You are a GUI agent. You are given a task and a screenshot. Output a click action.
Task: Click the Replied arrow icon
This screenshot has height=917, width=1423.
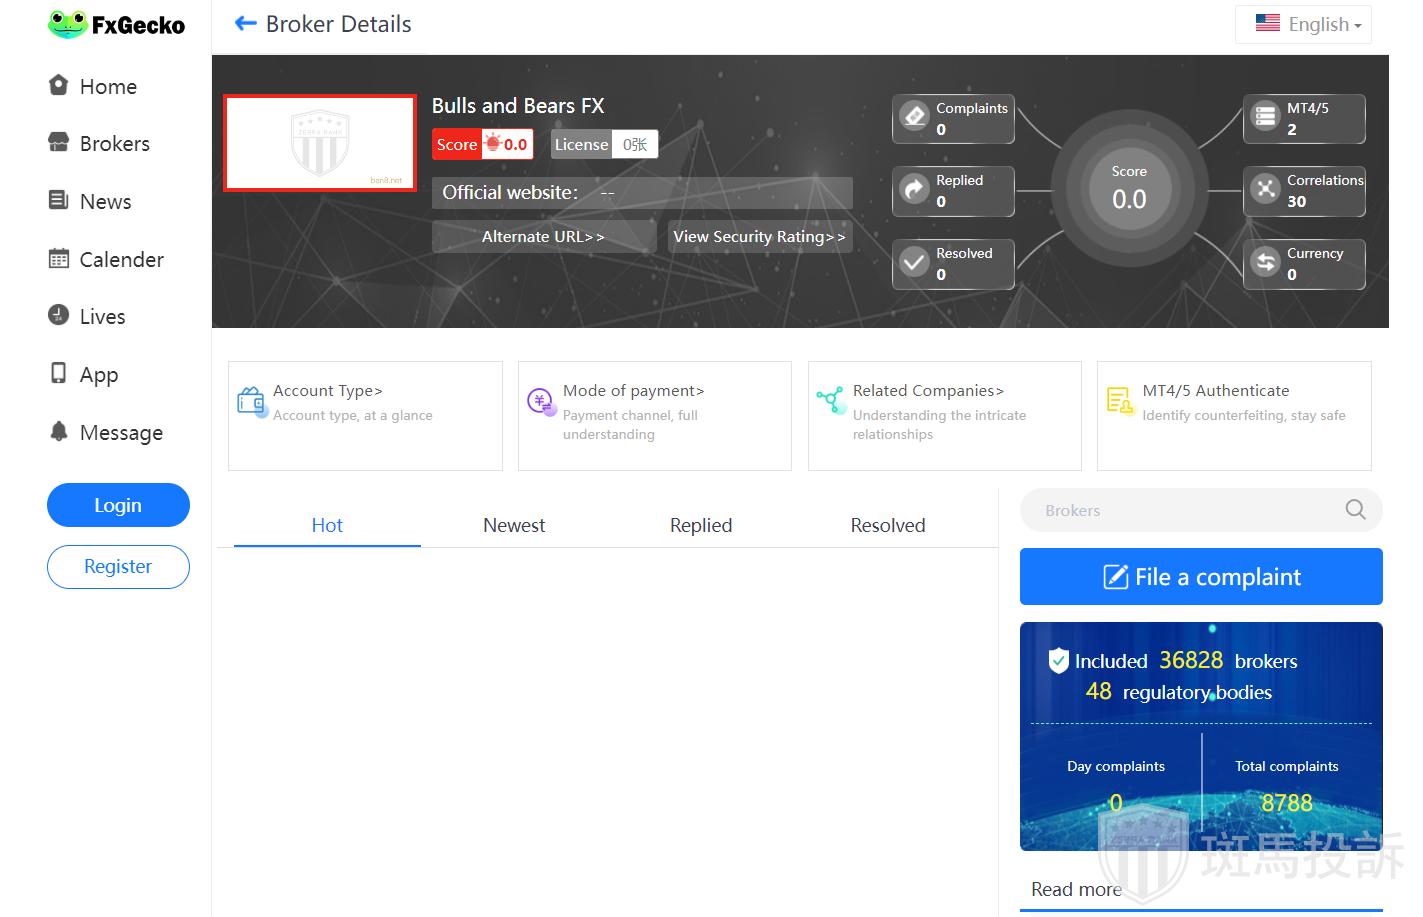point(914,189)
